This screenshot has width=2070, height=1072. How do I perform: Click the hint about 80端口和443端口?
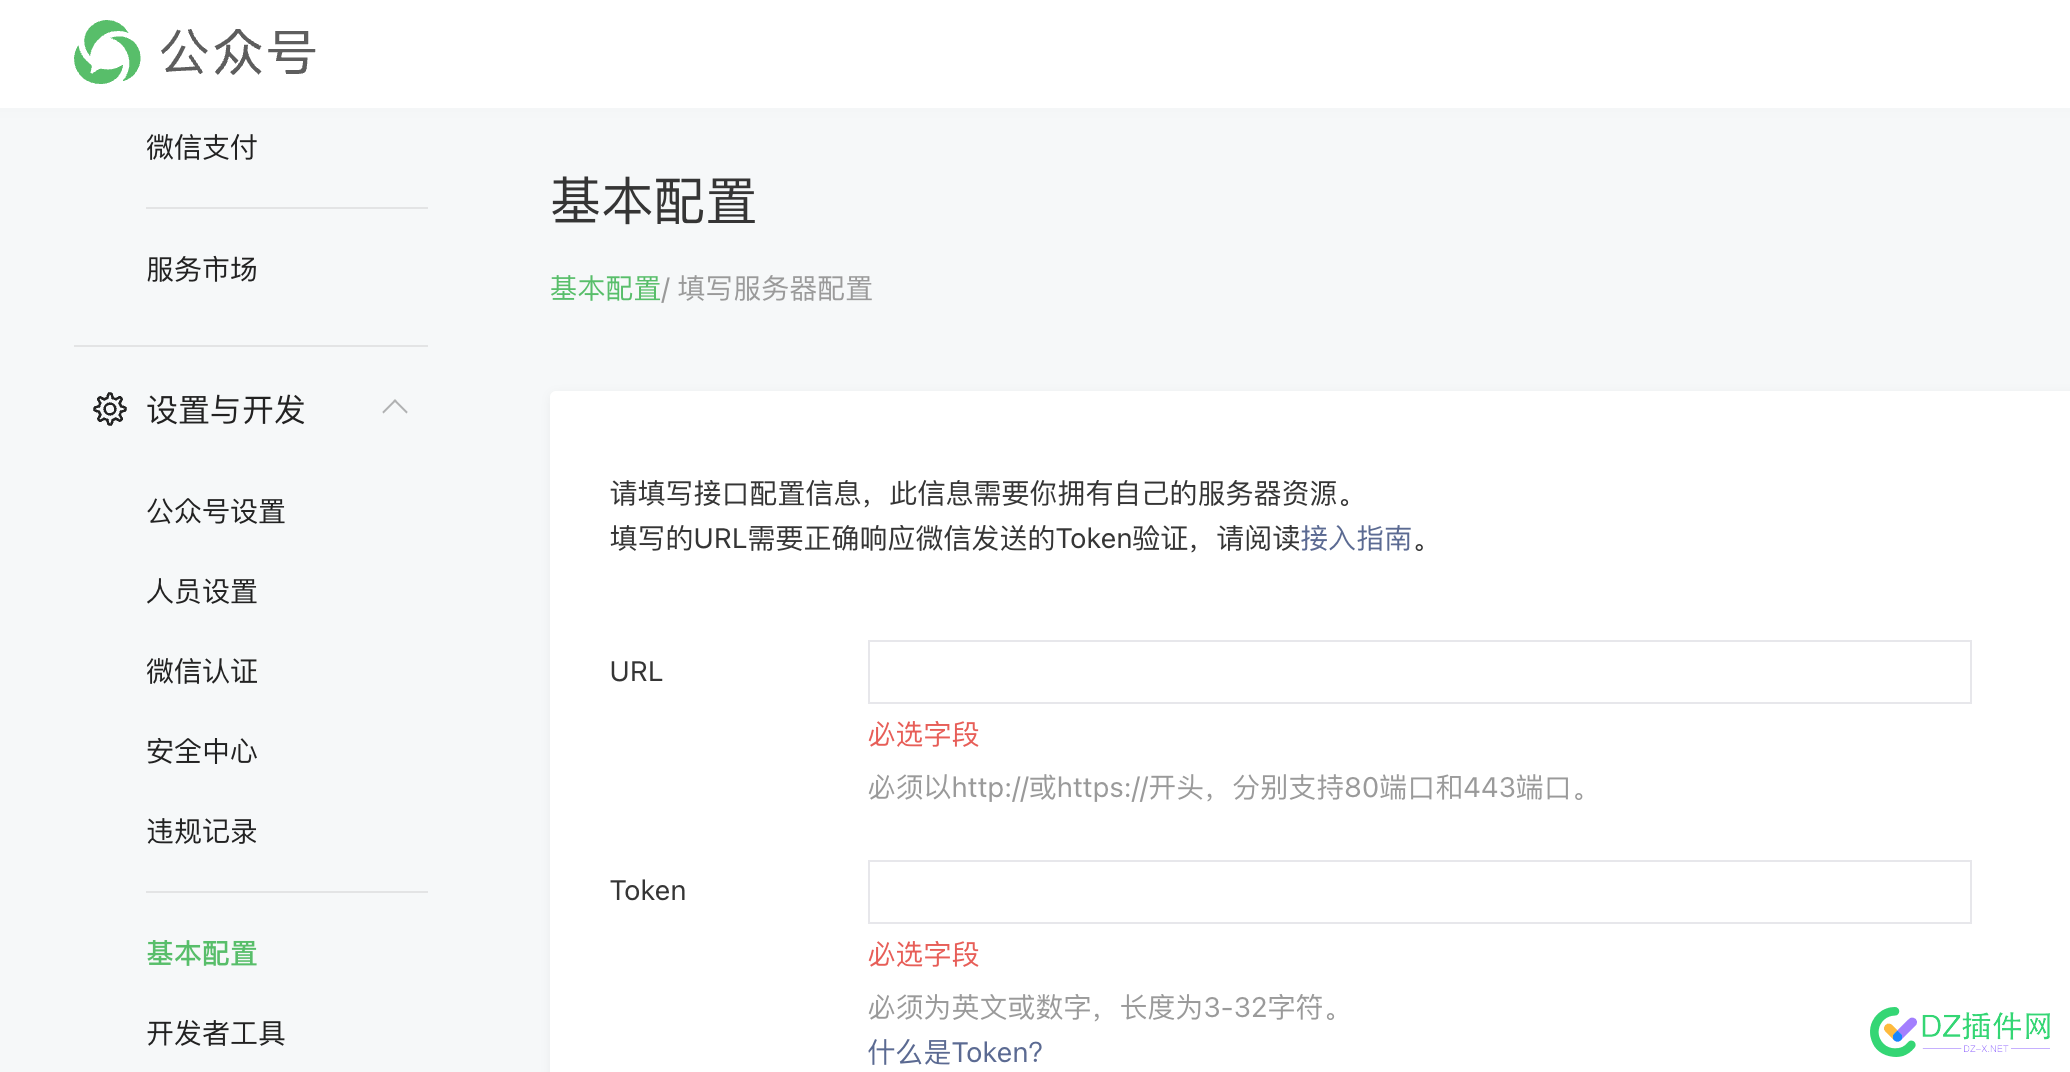coord(1229,788)
